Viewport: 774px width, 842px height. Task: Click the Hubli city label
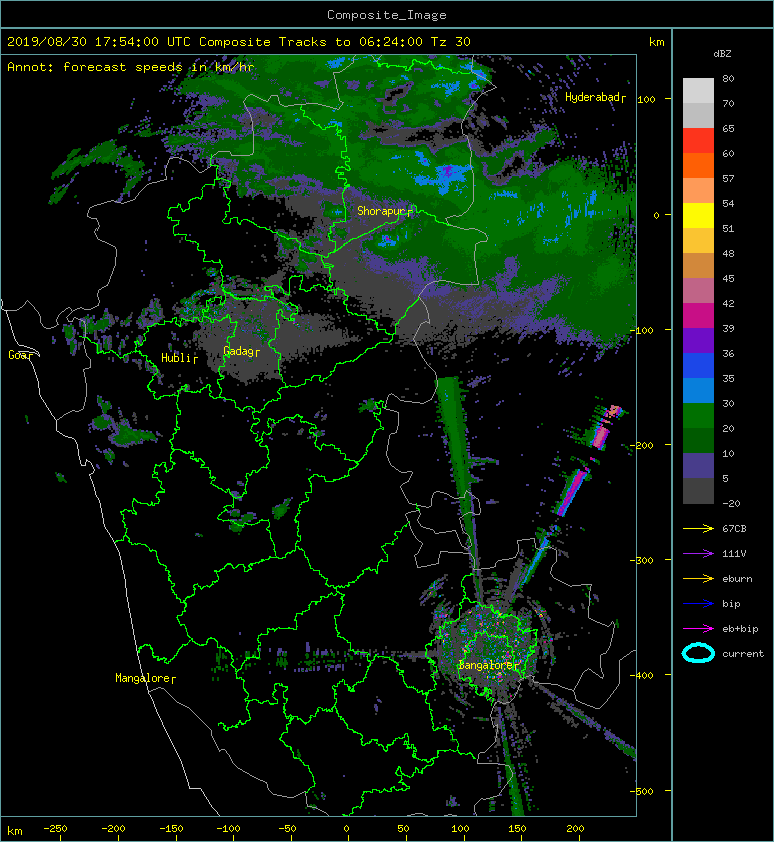coord(179,358)
